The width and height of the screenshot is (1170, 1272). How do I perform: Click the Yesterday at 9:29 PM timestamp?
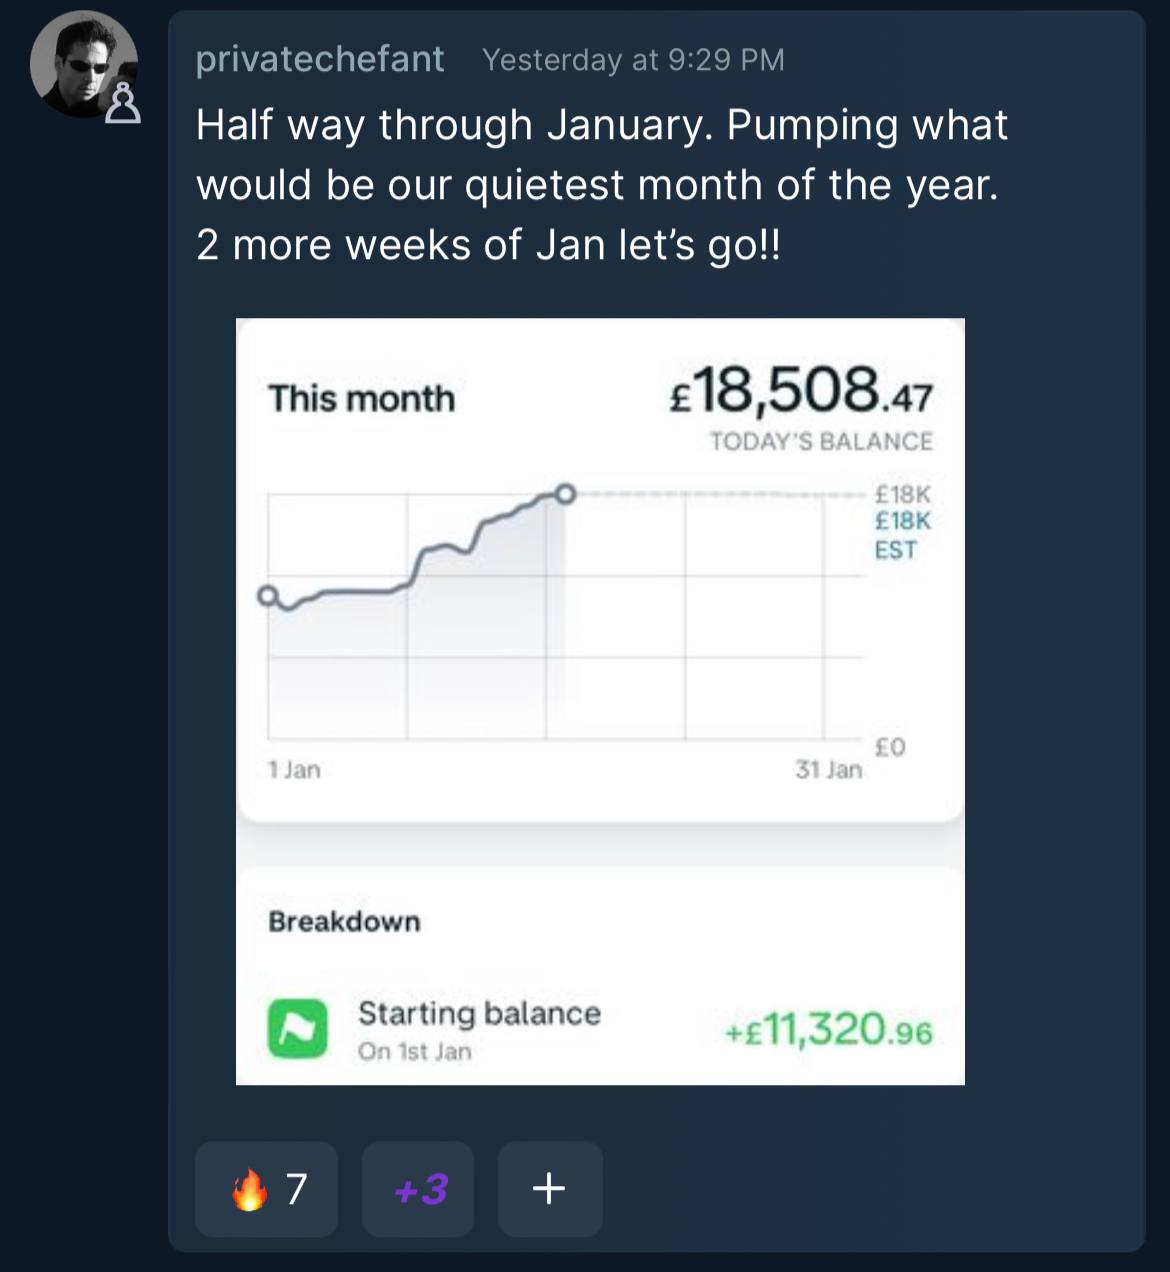tap(633, 60)
